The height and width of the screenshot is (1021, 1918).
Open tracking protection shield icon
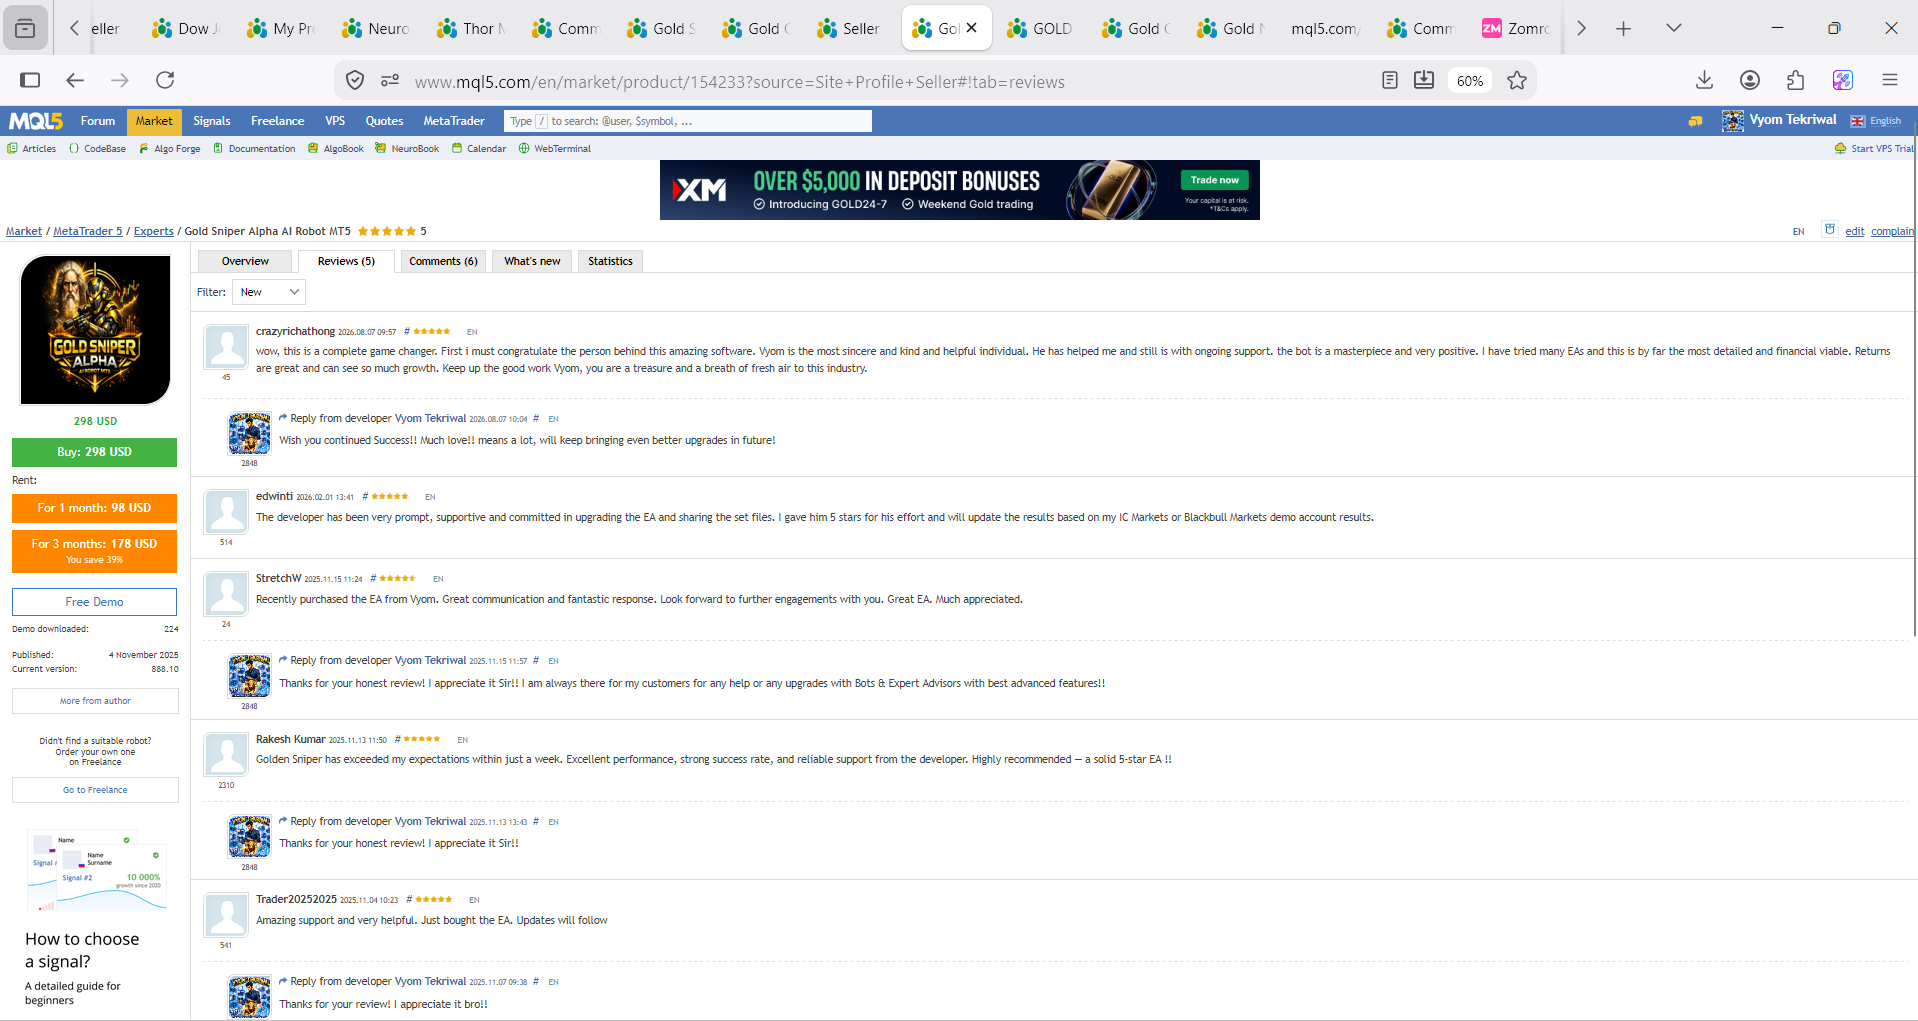(355, 80)
